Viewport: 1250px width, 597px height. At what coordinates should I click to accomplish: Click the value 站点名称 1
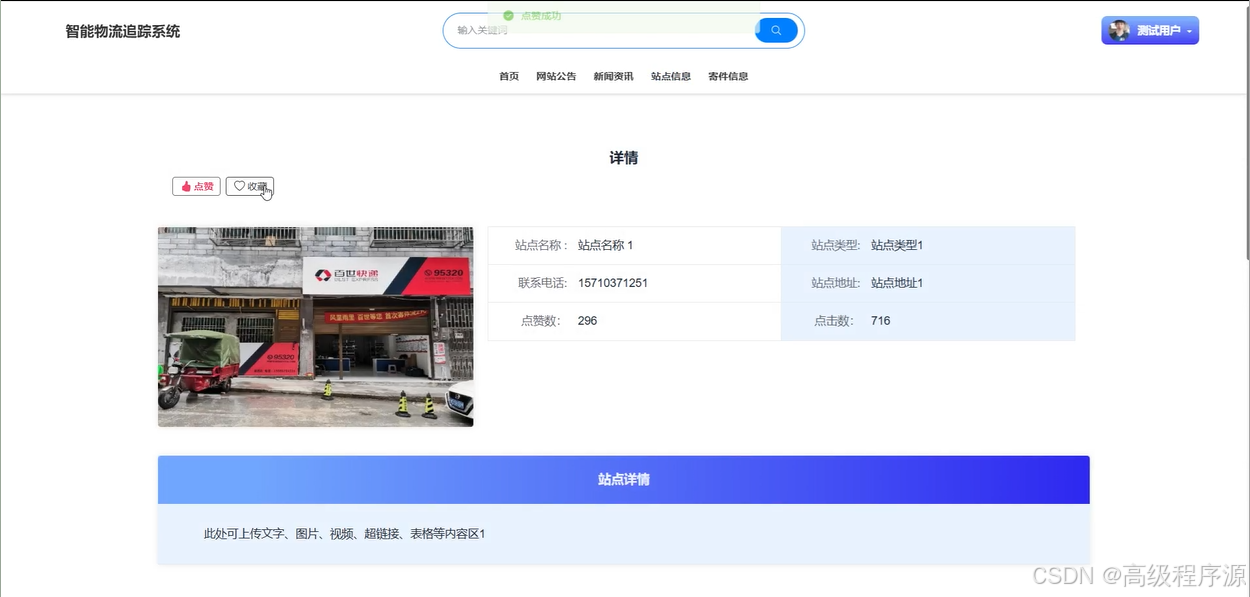point(606,245)
